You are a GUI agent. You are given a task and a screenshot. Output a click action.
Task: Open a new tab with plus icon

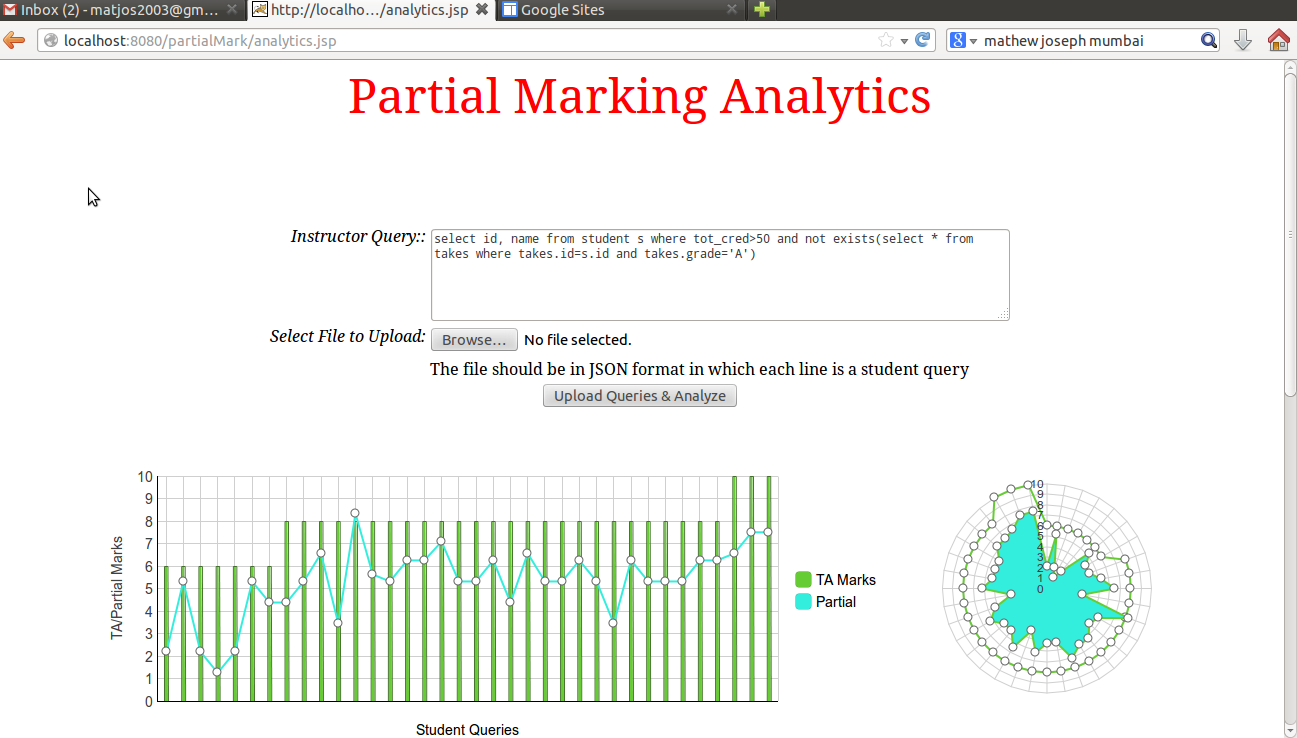click(762, 10)
